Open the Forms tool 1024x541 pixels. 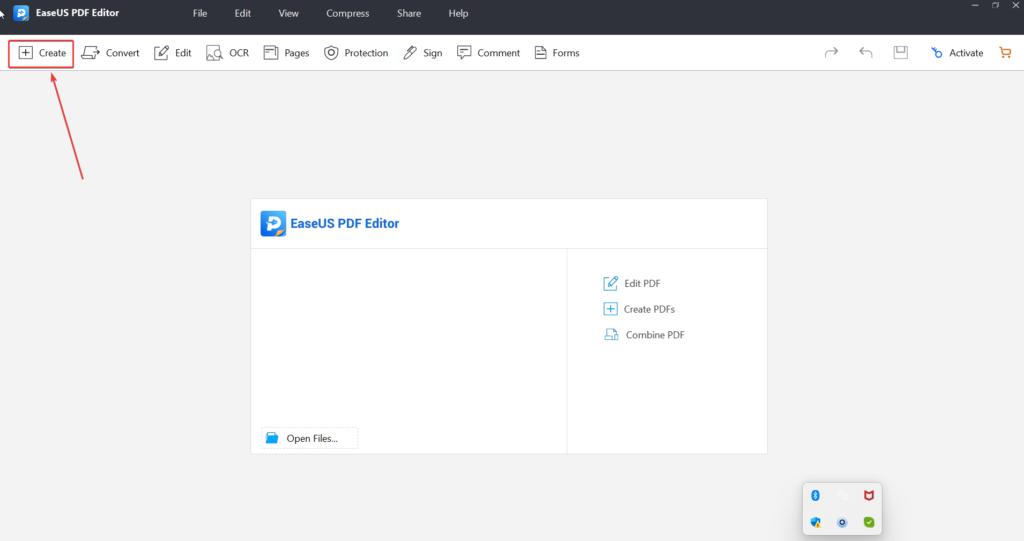556,53
